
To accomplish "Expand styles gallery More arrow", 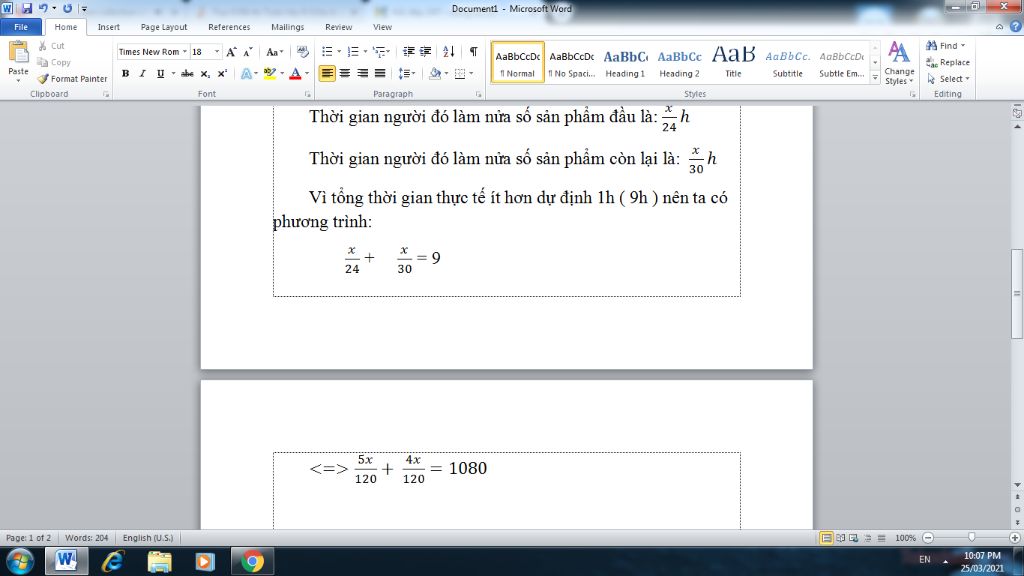I will pyautogui.click(x=875, y=77).
